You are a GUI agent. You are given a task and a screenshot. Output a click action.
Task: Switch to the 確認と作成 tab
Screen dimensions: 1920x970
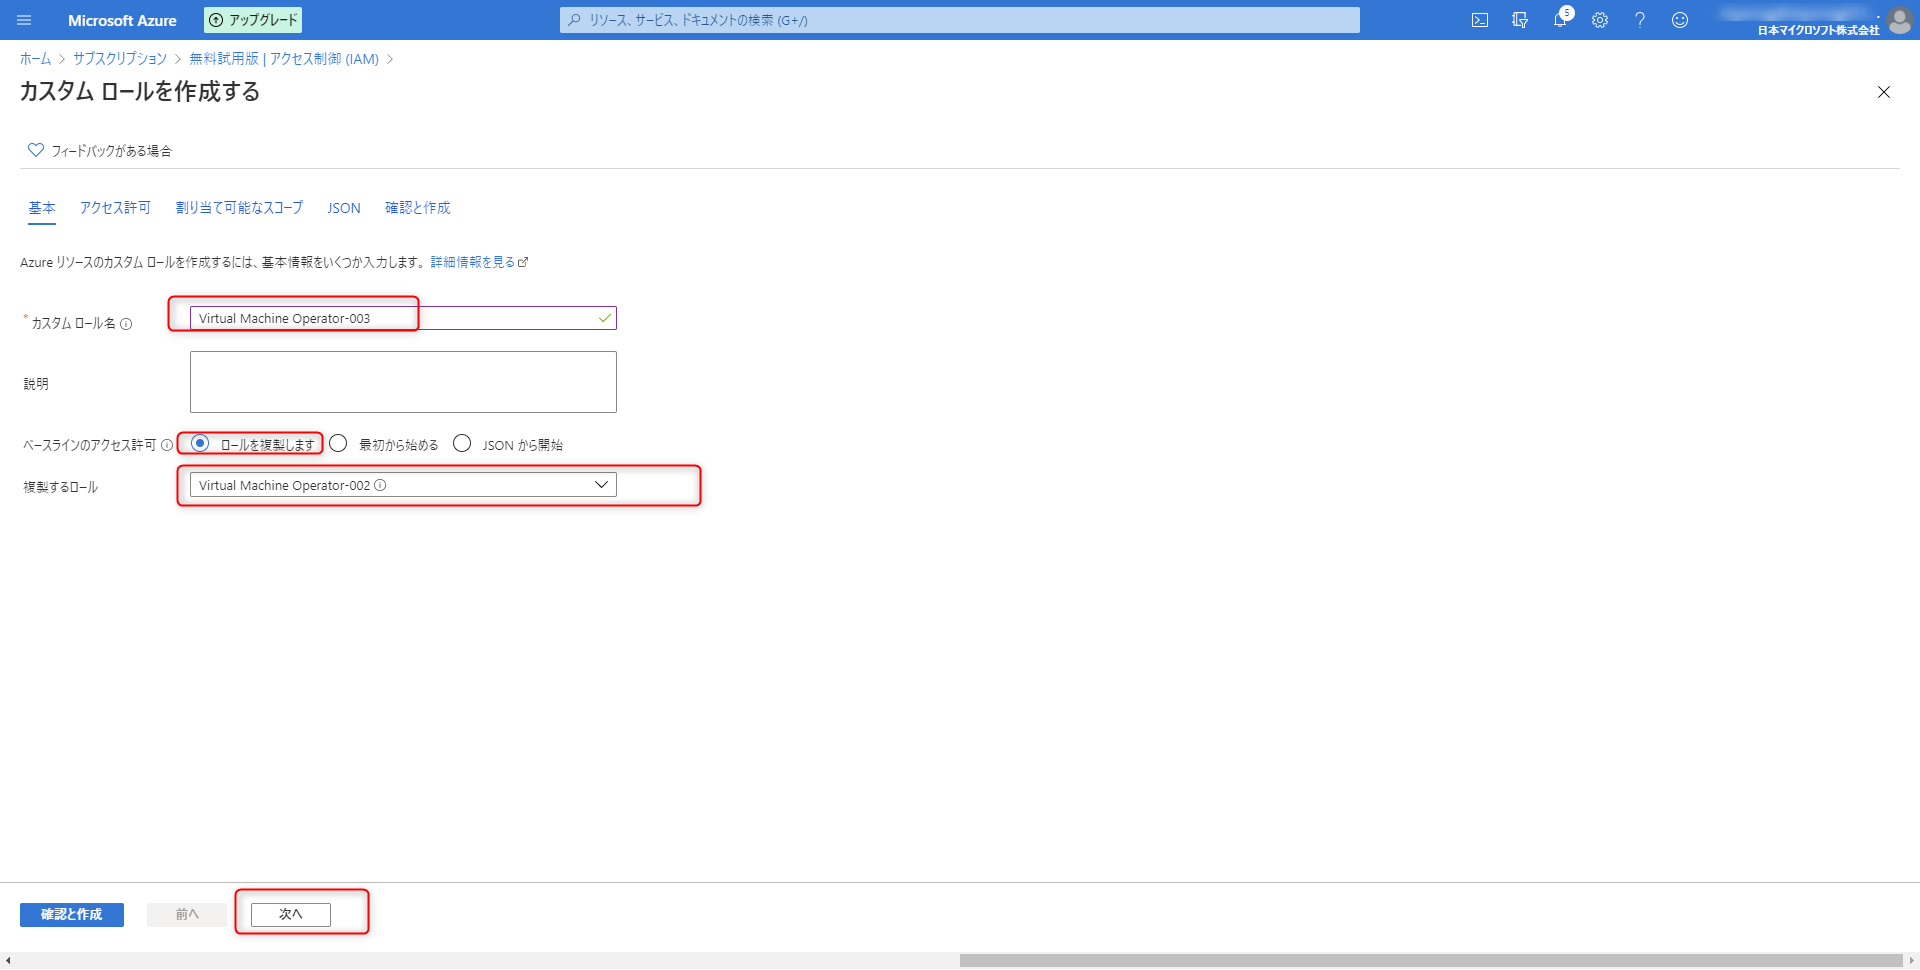tap(418, 208)
